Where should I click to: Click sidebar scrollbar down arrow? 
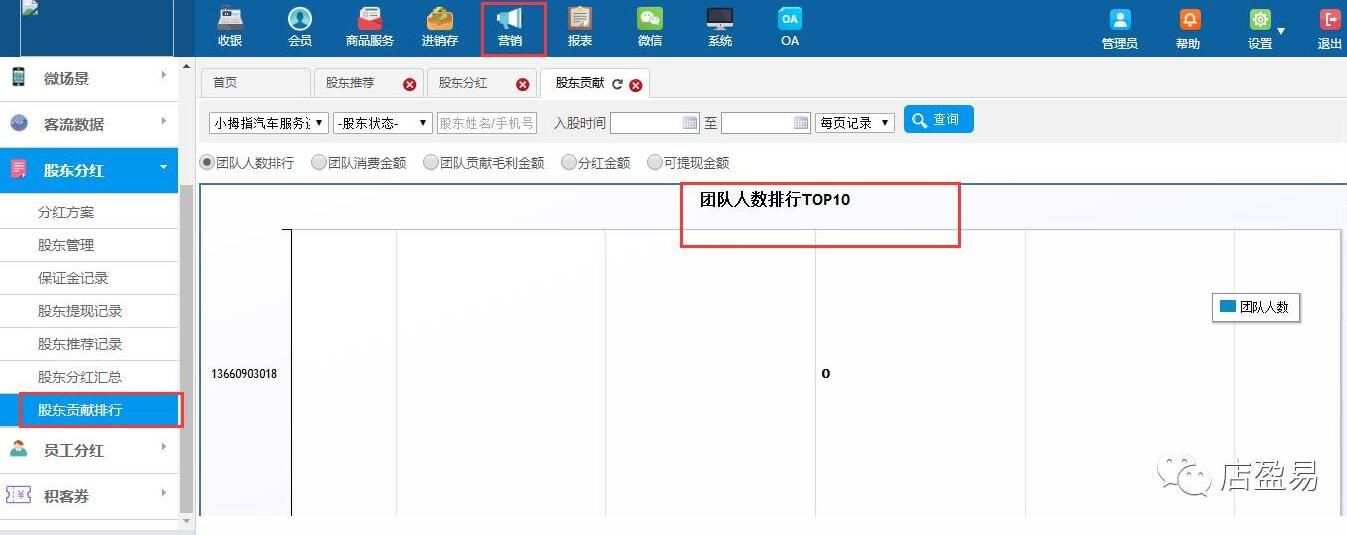click(186, 520)
